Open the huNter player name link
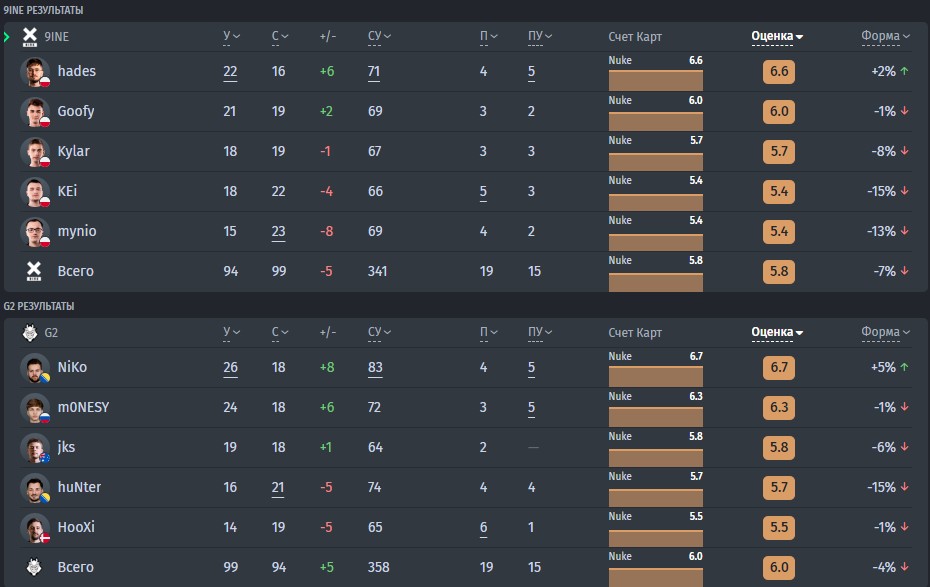The height and width of the screenshot is (587, 930). pyautogui.click(x=79, y=487)
